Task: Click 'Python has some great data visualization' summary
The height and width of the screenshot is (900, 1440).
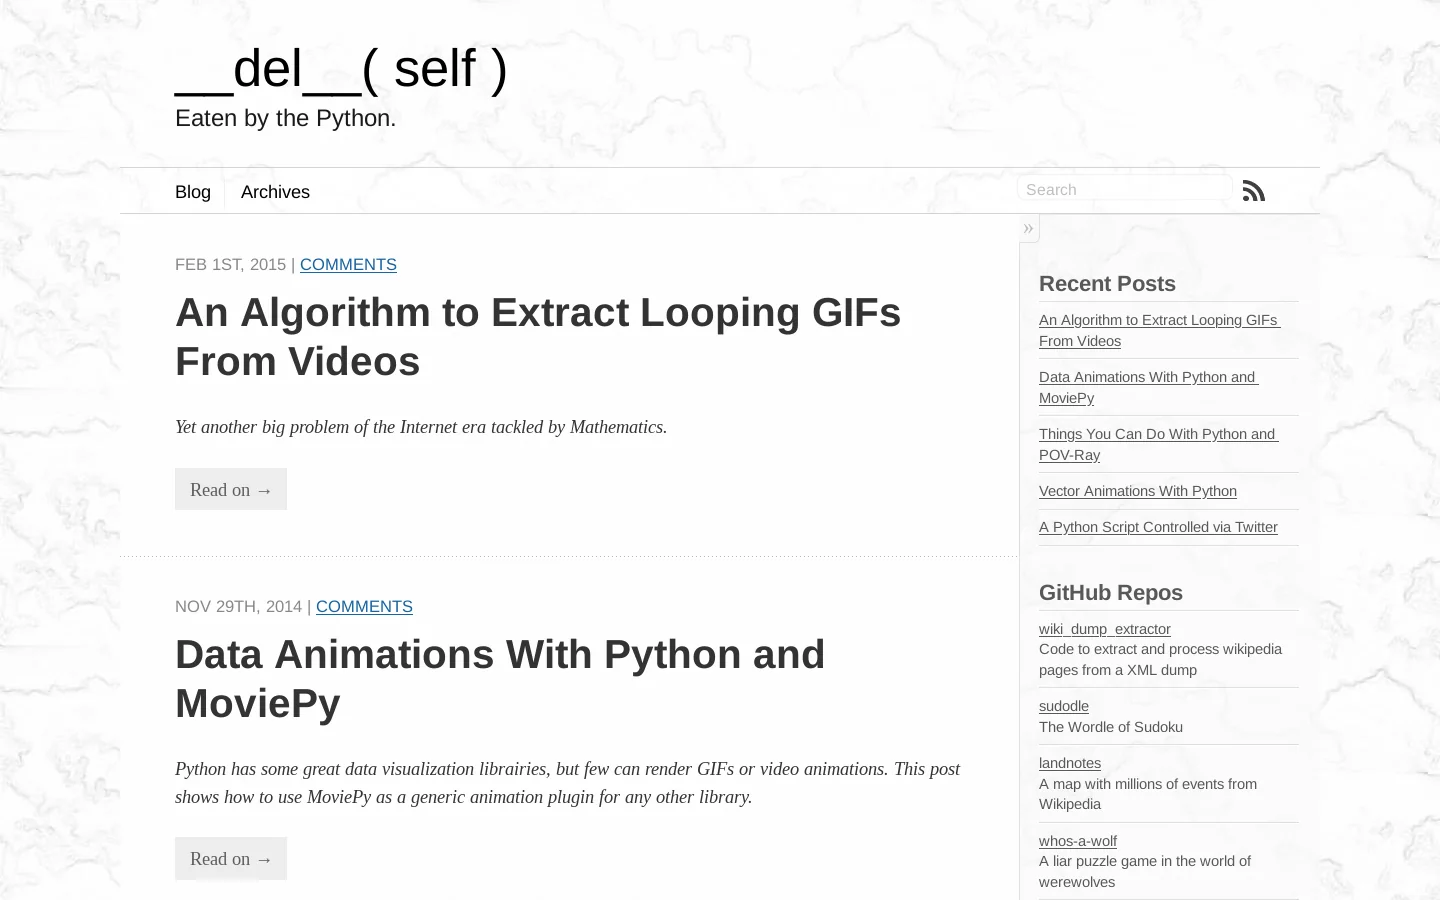Action: coord(567,783)
